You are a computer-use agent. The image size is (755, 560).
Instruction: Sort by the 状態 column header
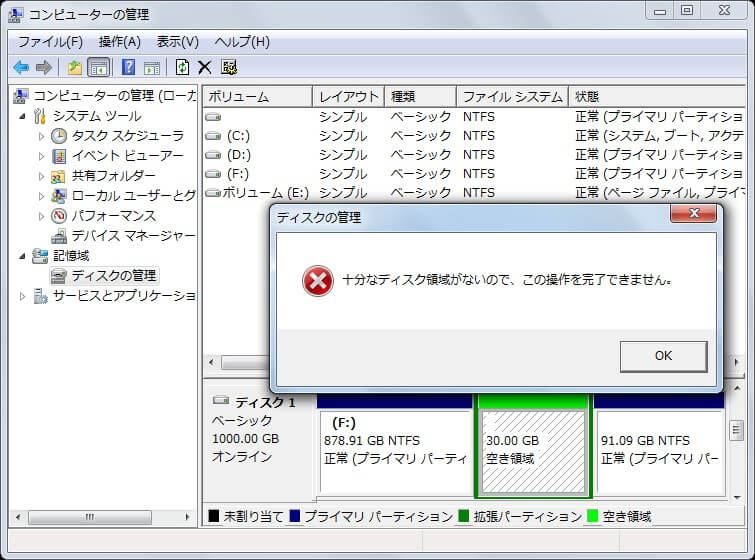coord(657,97)
